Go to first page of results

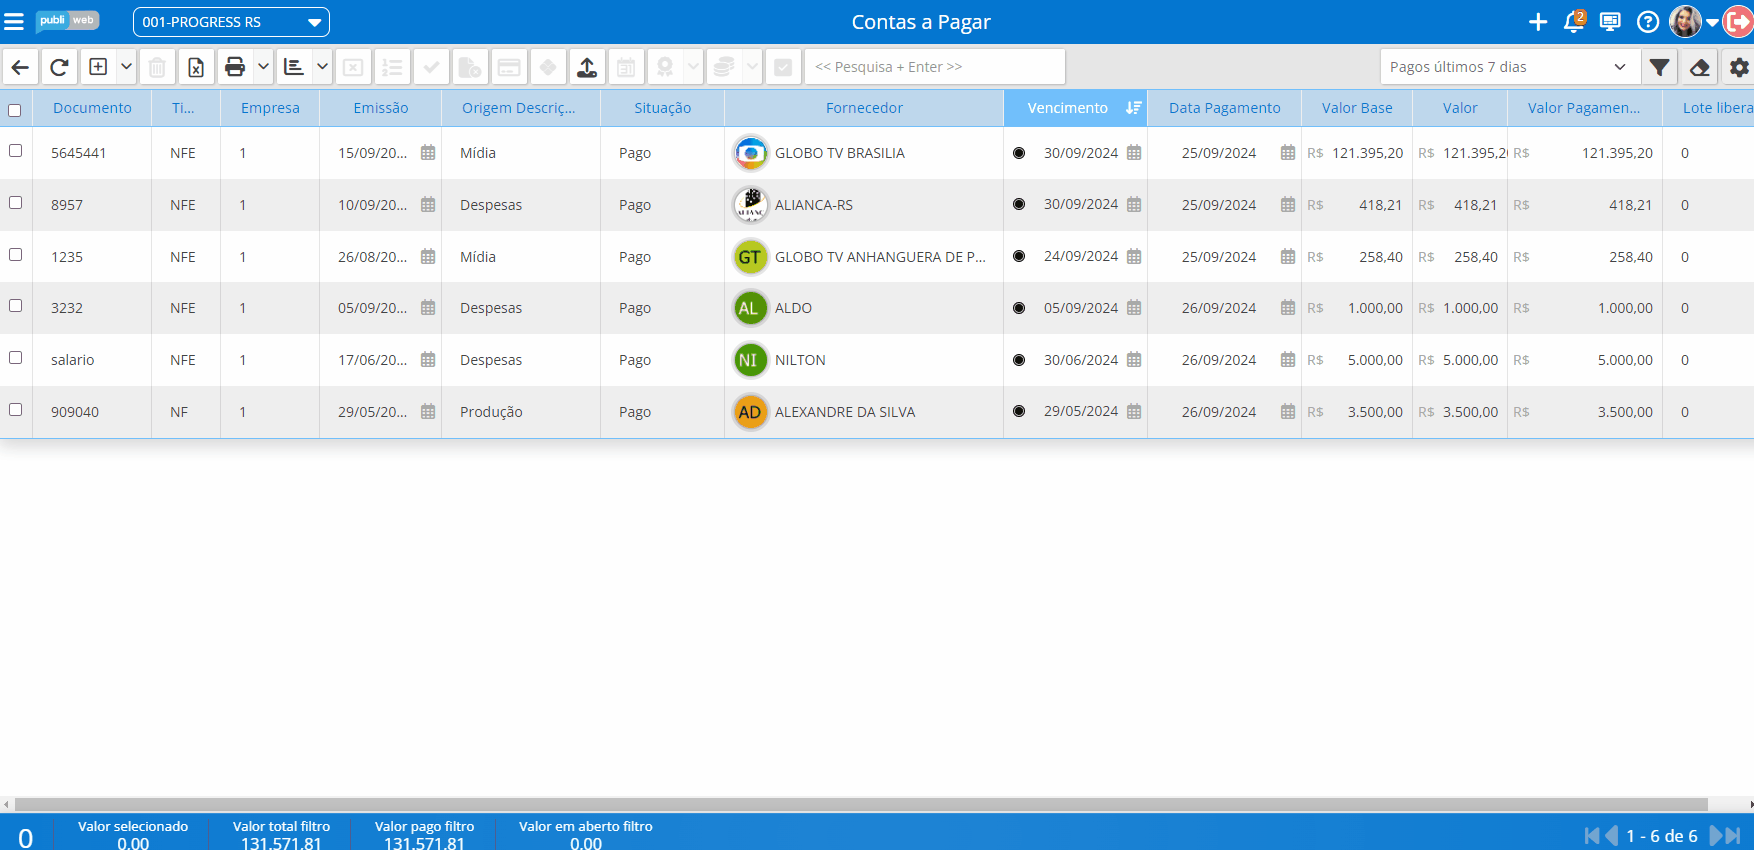(x=1592, y=836)
